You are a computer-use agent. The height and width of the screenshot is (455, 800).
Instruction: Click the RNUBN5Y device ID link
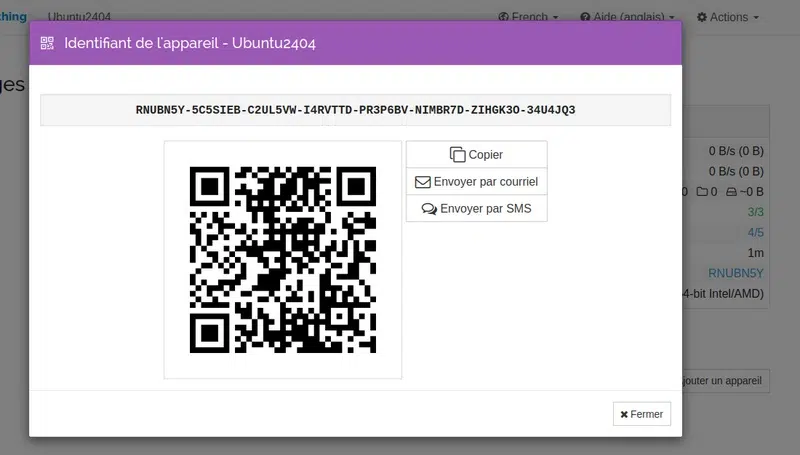[736, 273]
